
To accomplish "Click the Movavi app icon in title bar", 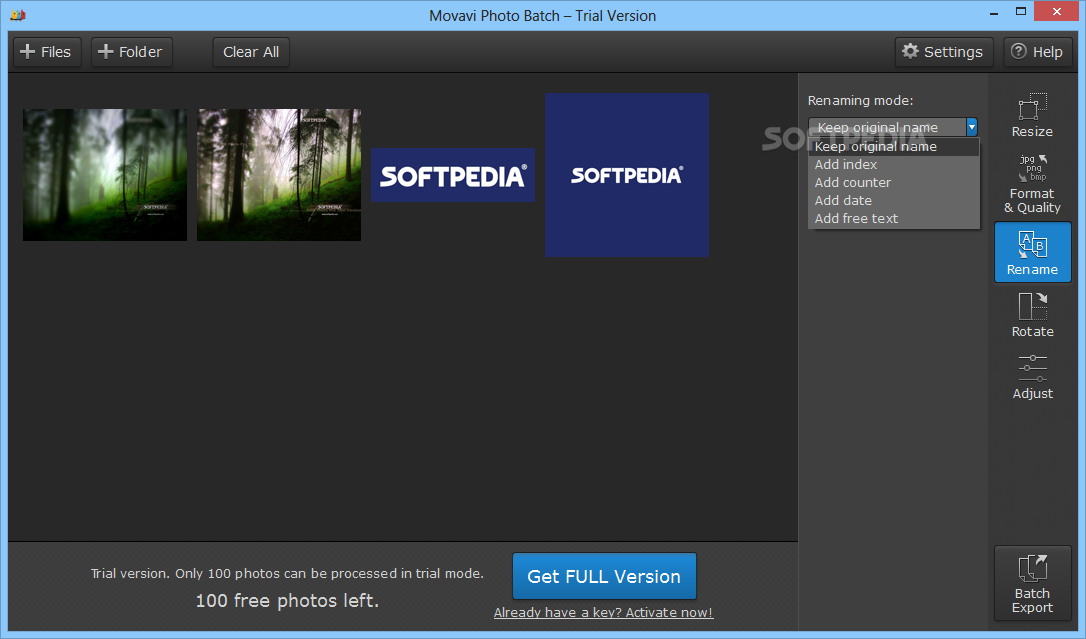I will [x=18, y=15].
